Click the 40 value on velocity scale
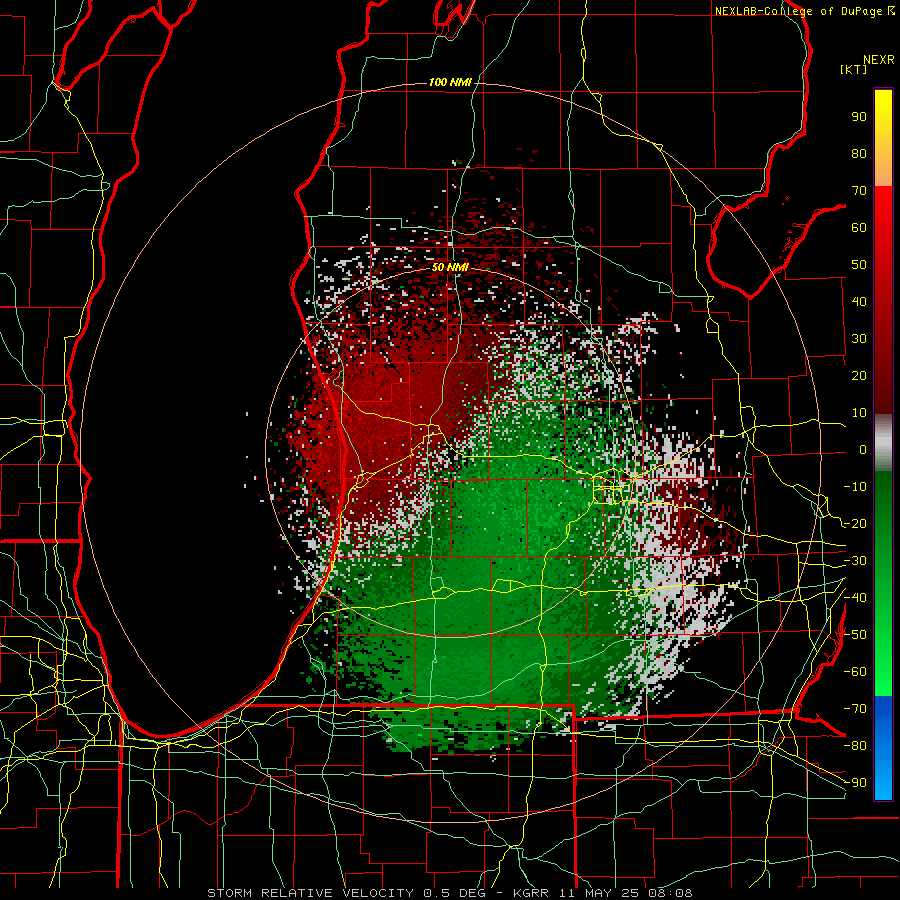This screenshot has height=900, width=900. (859, 302)
